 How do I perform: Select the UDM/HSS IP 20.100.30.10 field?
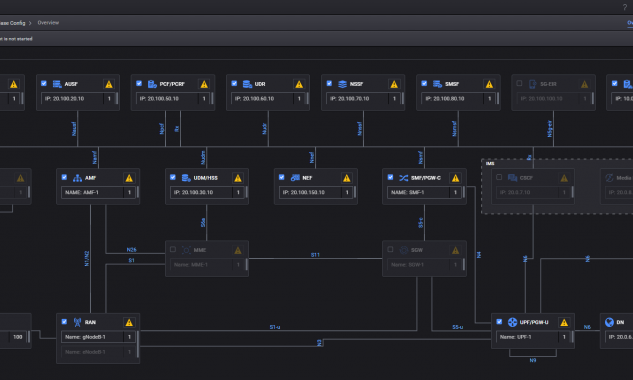pos(207,192)
